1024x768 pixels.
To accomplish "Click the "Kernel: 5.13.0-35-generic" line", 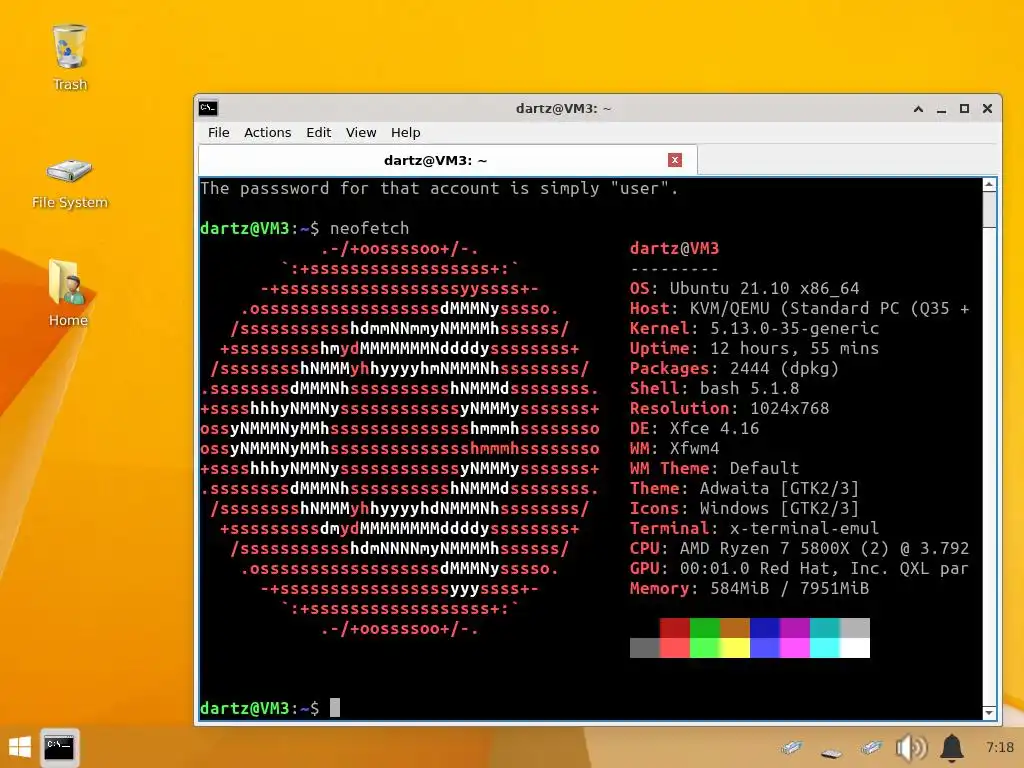I will pos(754,328).
